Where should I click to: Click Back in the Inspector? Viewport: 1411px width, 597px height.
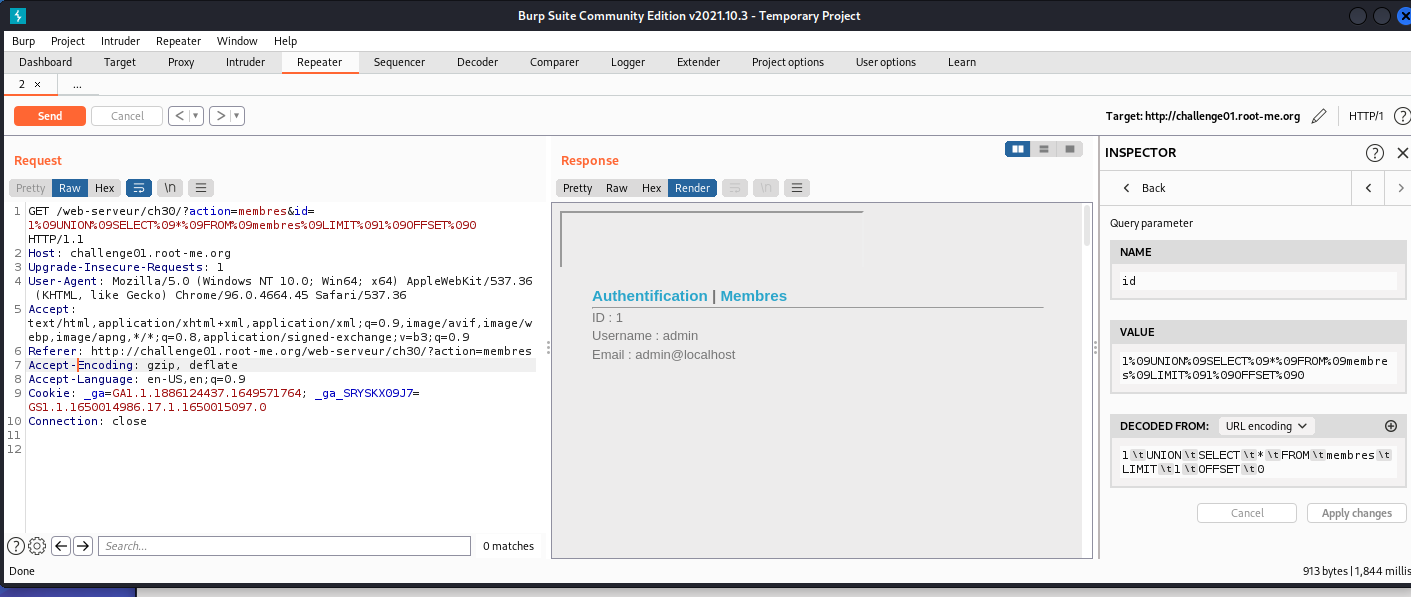click(1144, 188)
